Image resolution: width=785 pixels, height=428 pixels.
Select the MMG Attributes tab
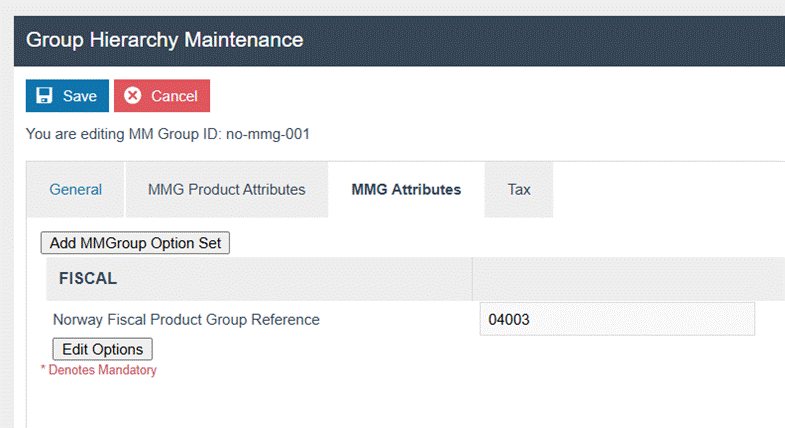406,189
